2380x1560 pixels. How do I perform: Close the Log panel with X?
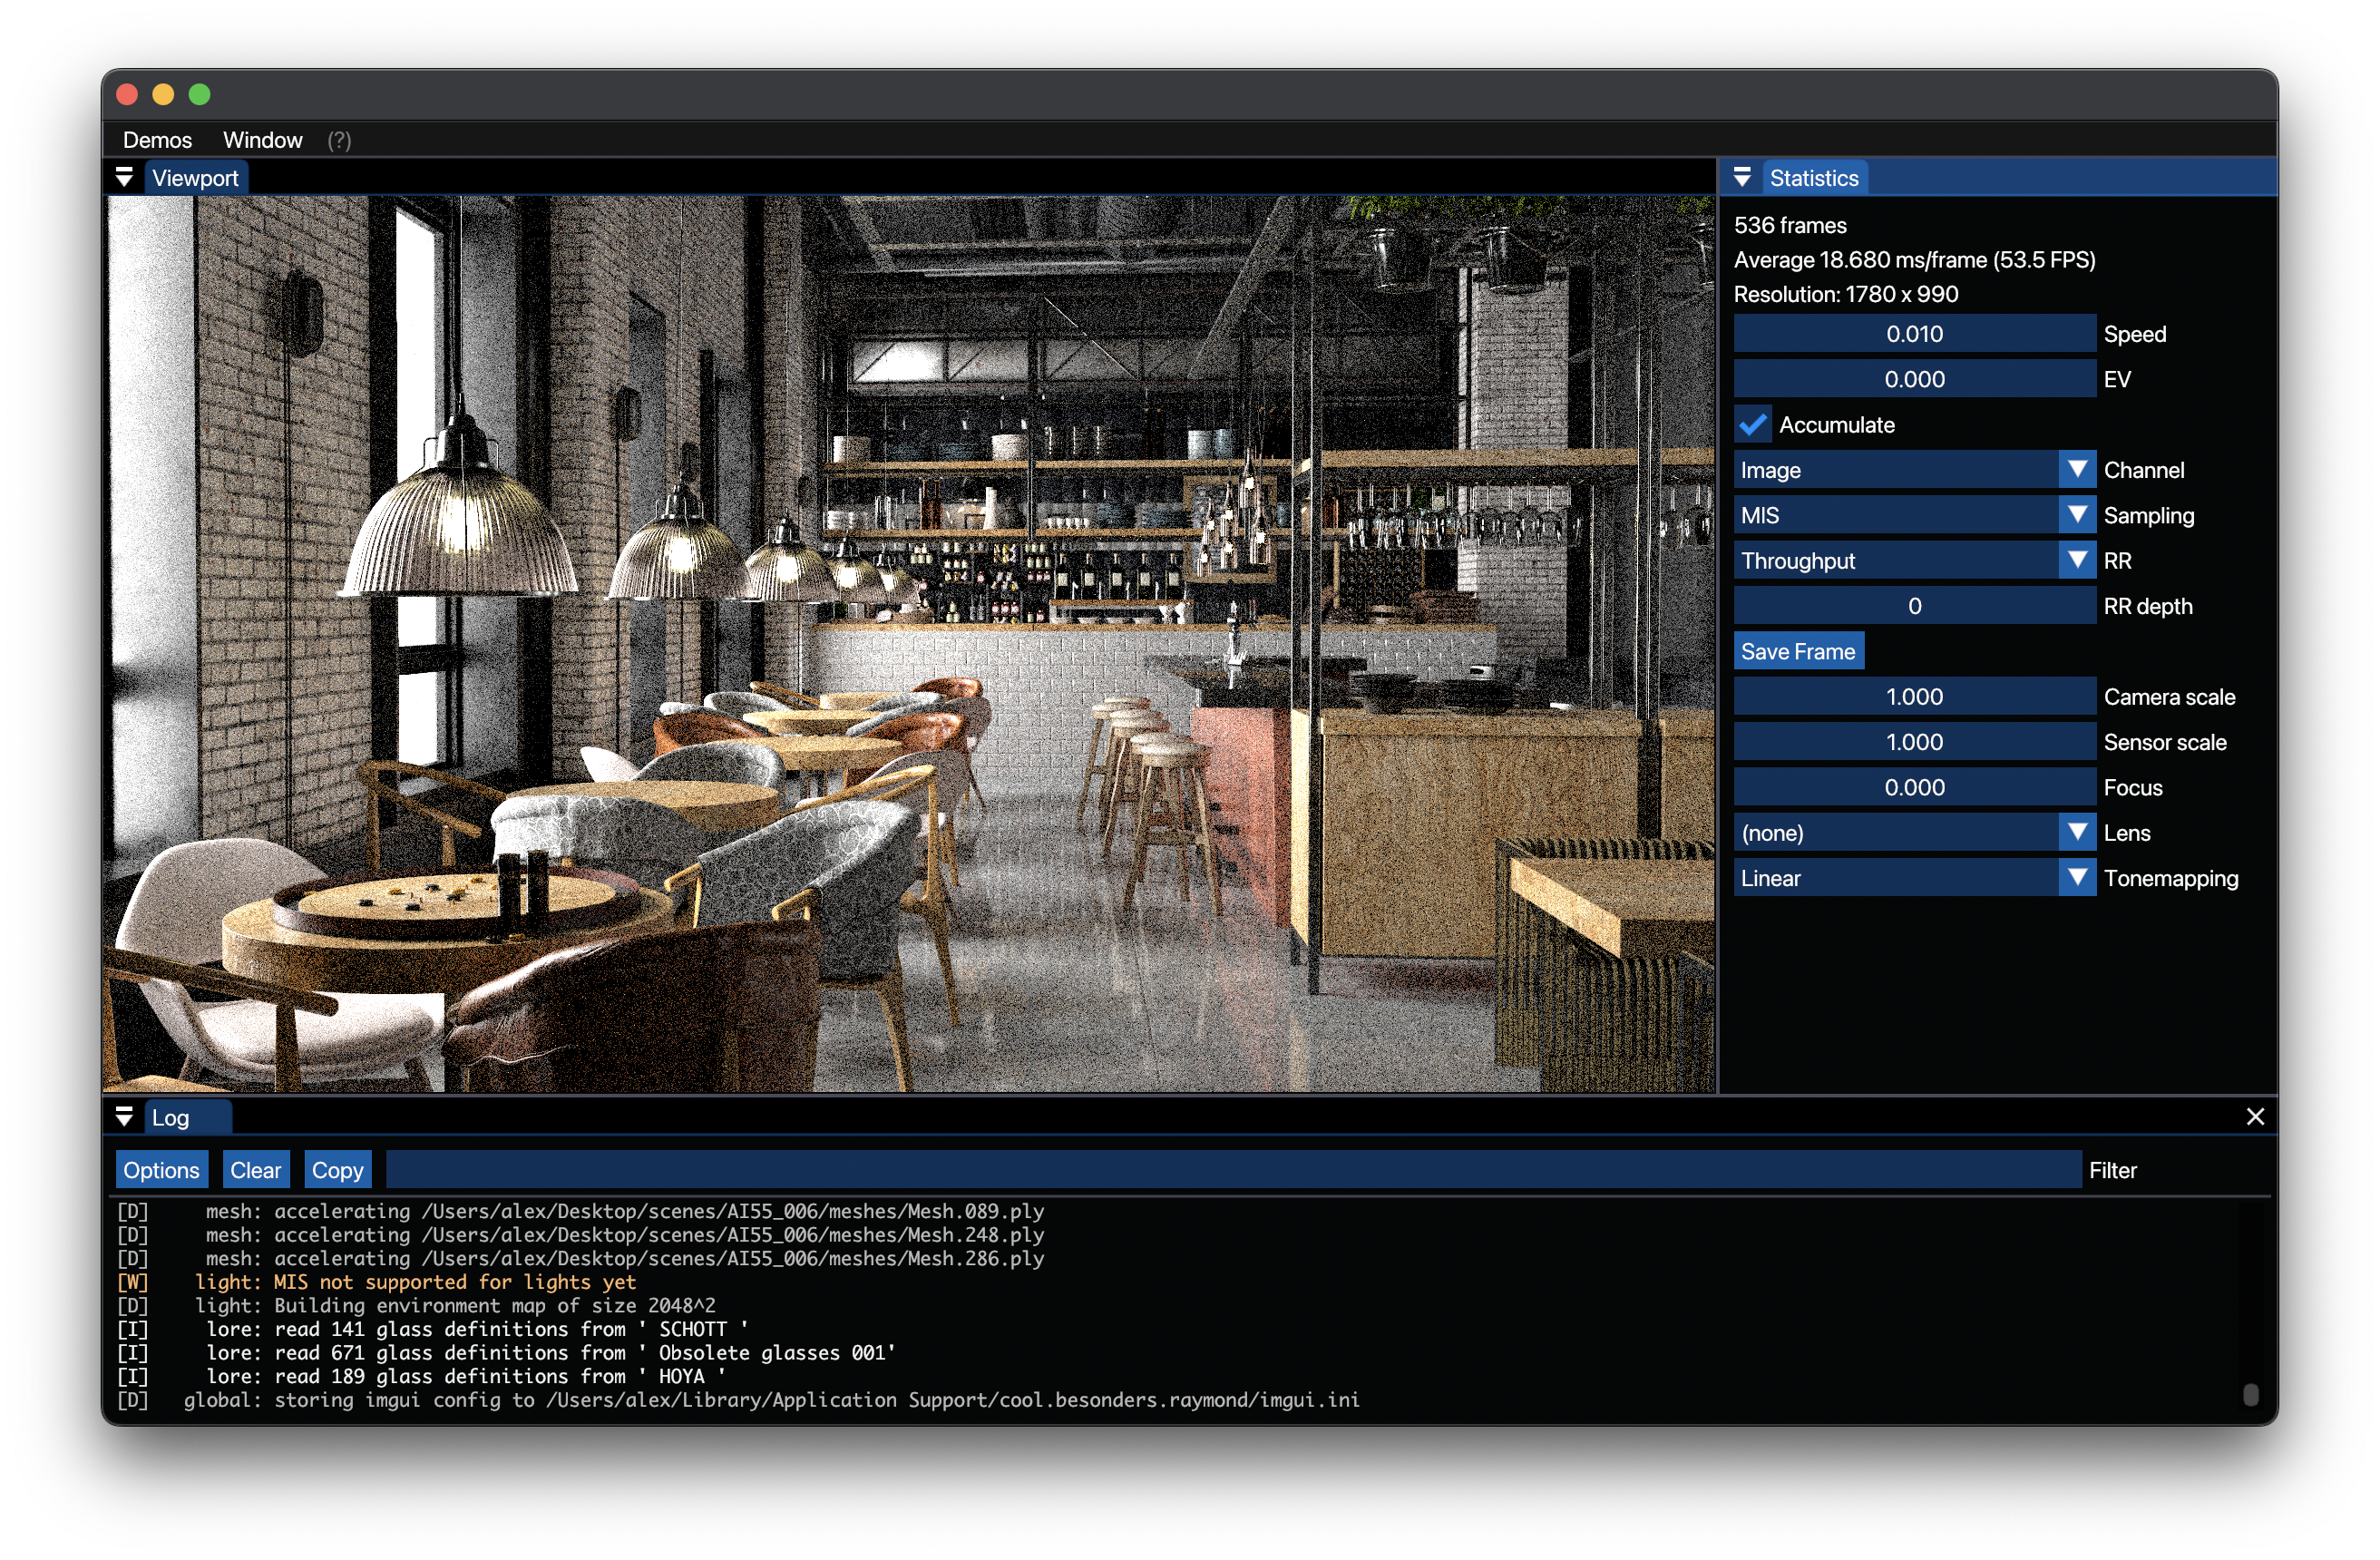tap(2255, 1117)
